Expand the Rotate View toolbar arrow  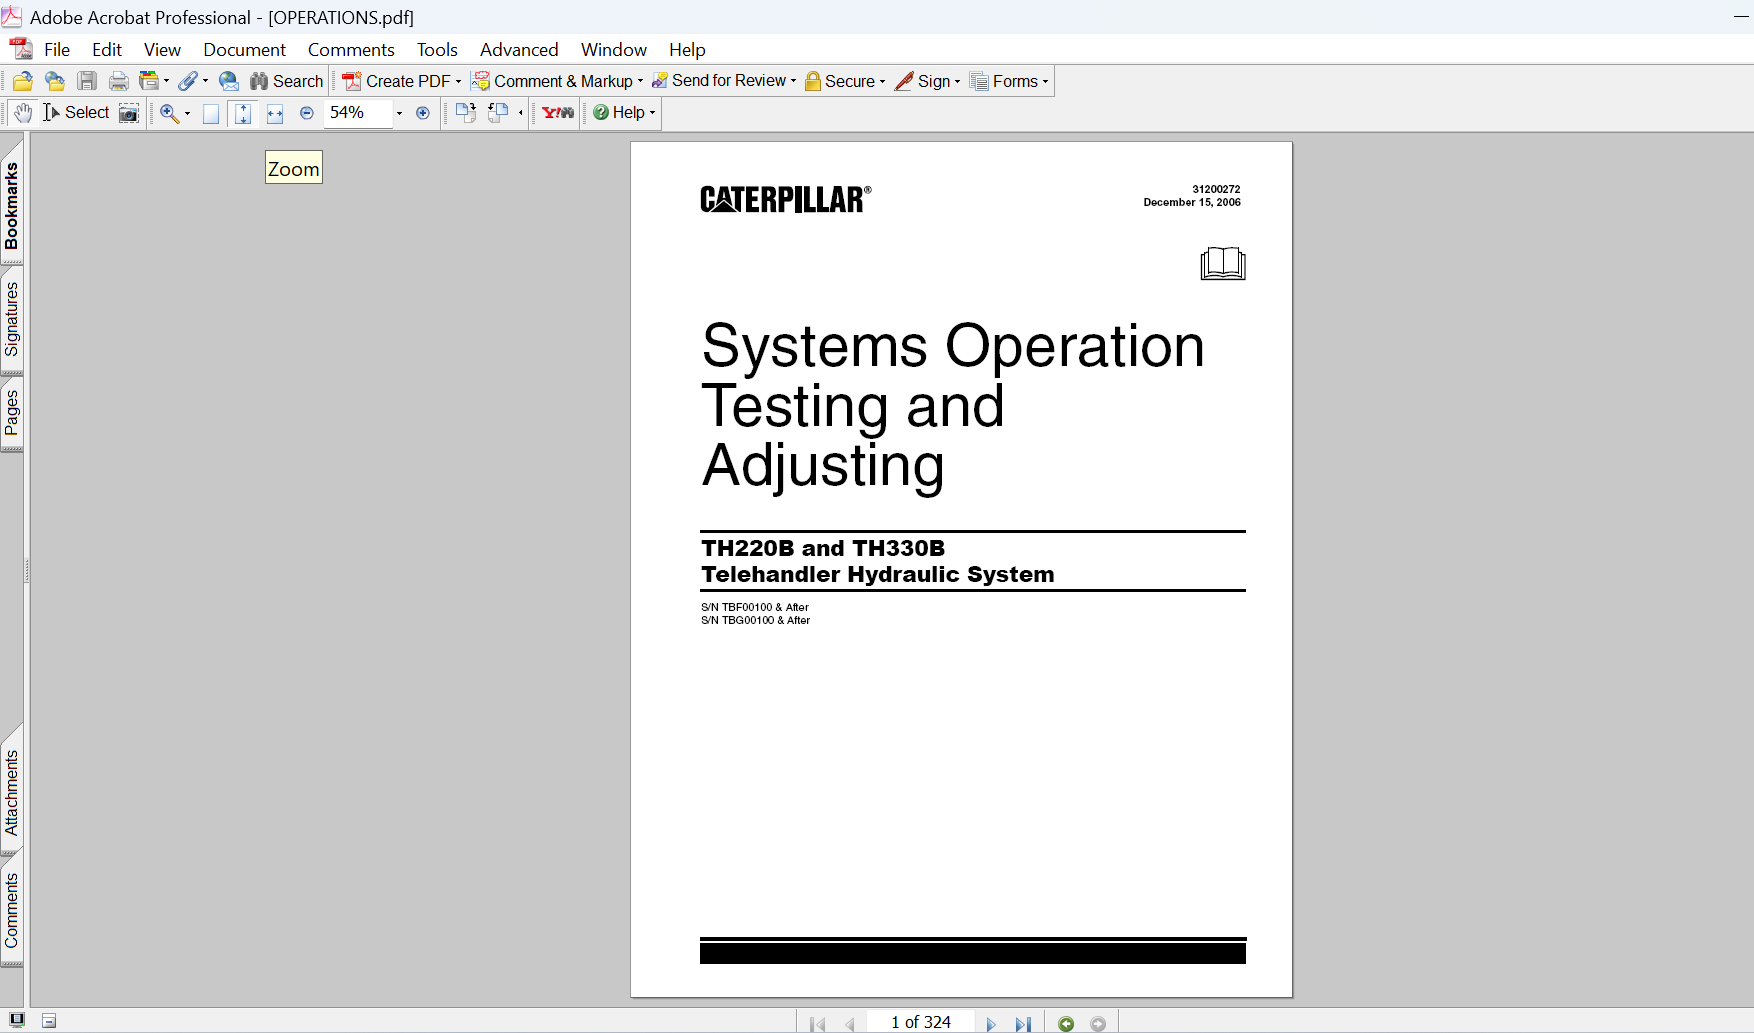coord(521,113)
